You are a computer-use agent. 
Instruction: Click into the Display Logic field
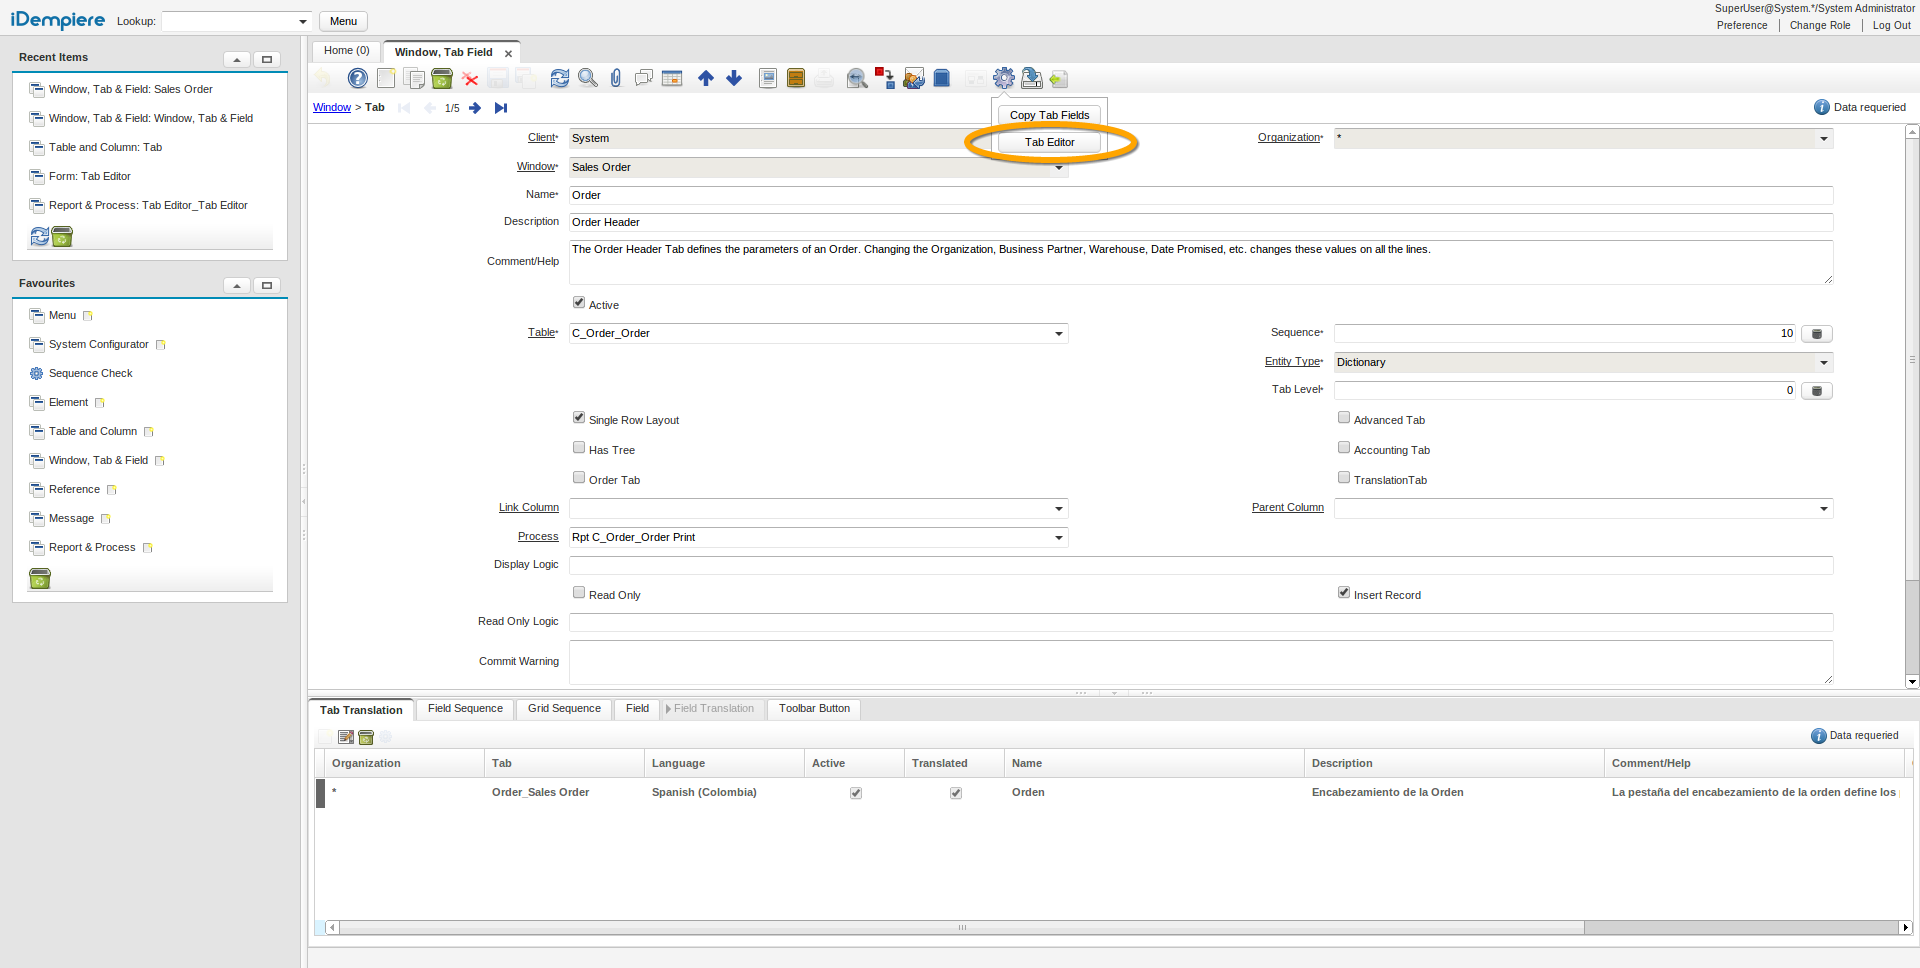pos(1200,566)
